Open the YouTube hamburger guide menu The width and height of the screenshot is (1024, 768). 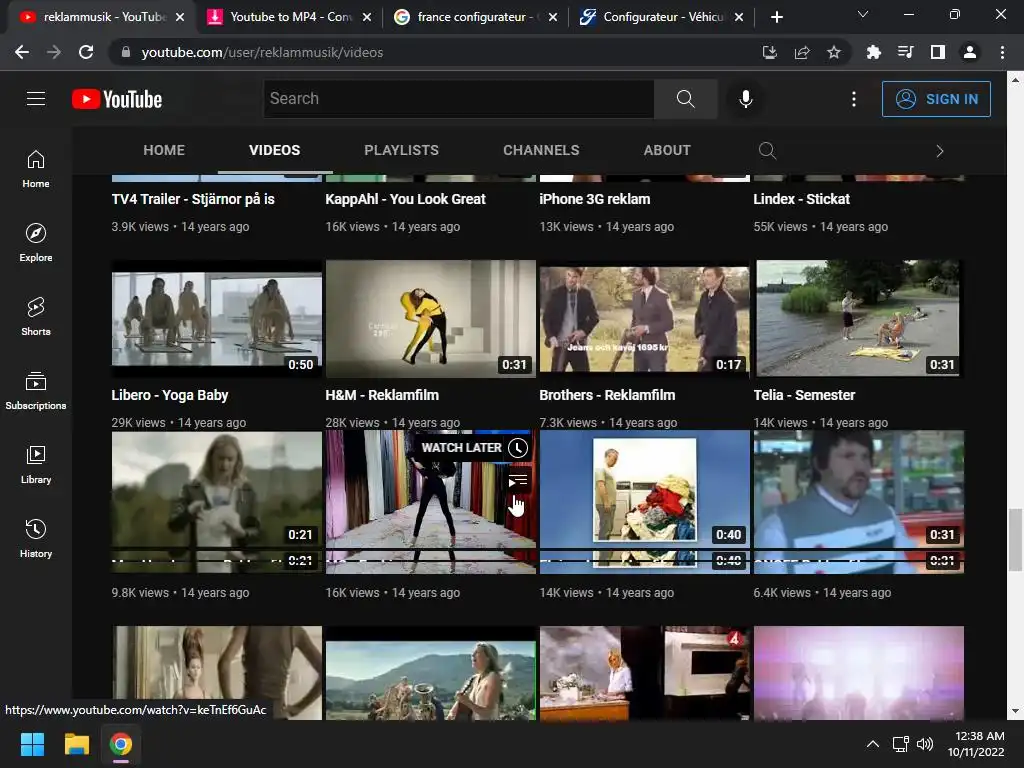pos(36,99)
